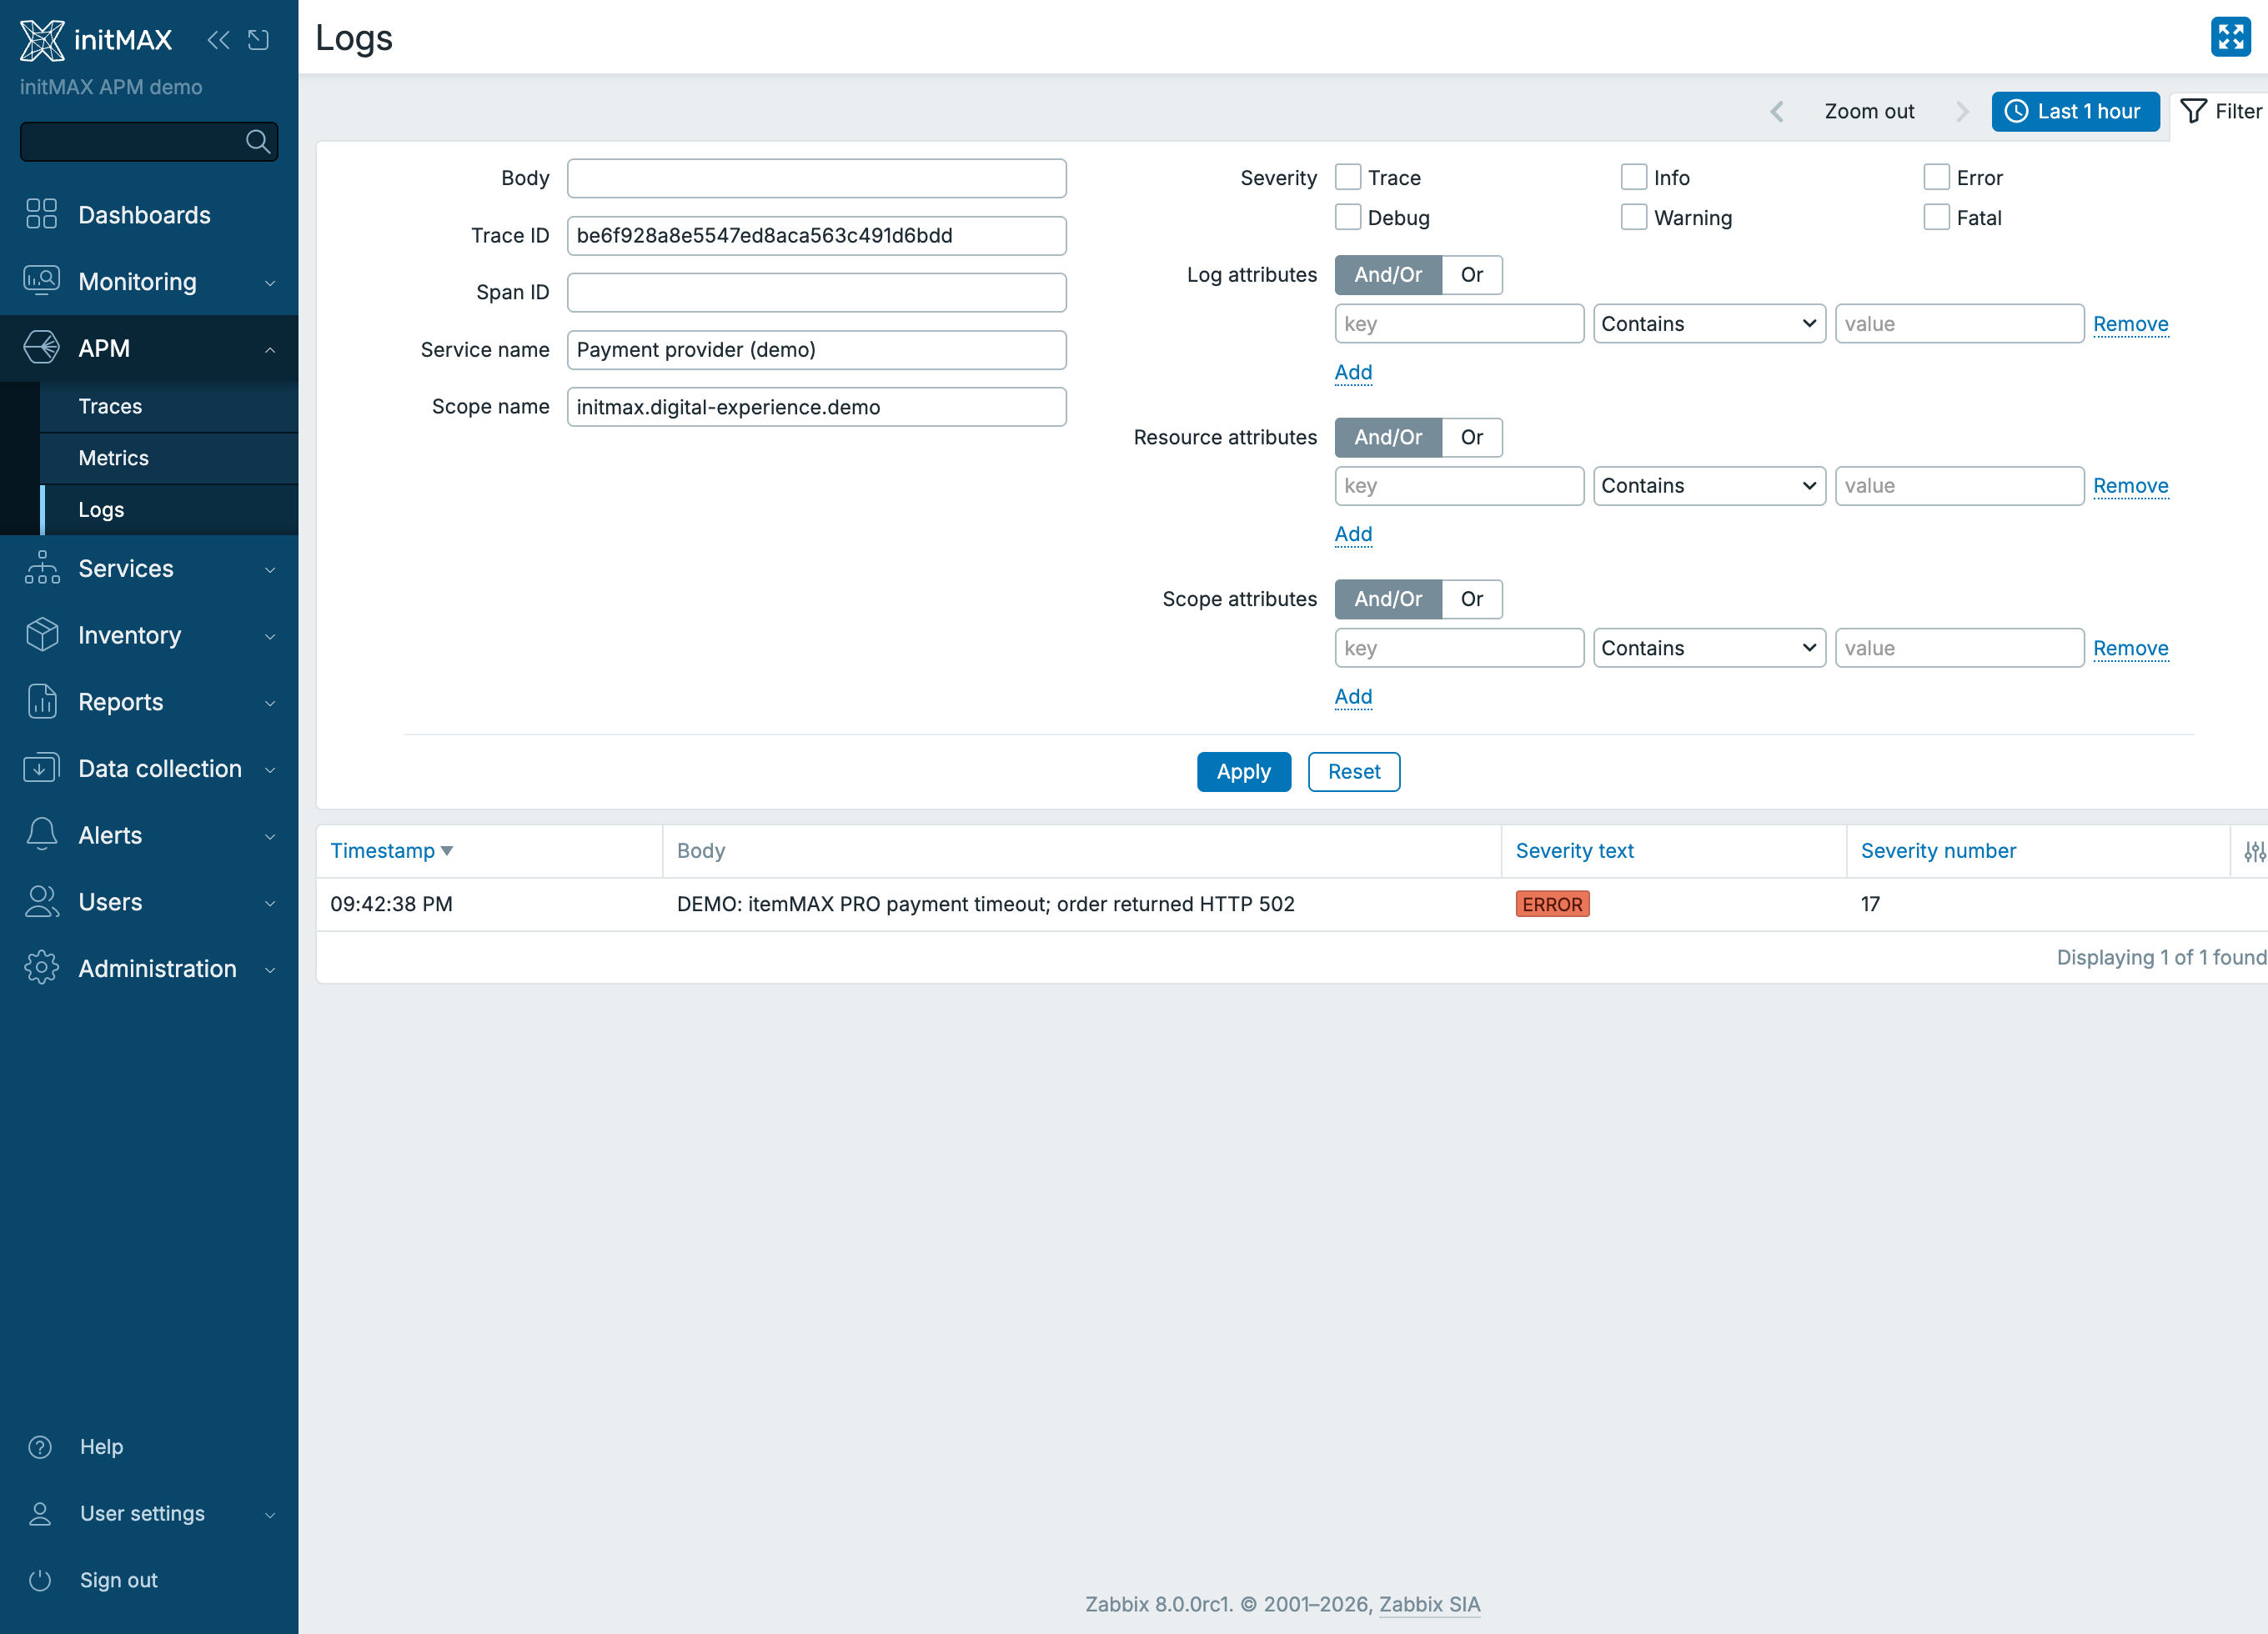Enable the Warning severity checkbox
Image resolution: width=2268 pixels, height=1634 pixels.
1633,217
